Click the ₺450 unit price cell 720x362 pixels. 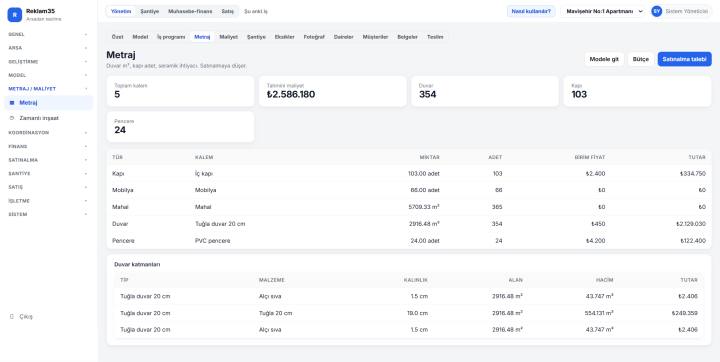598,224
